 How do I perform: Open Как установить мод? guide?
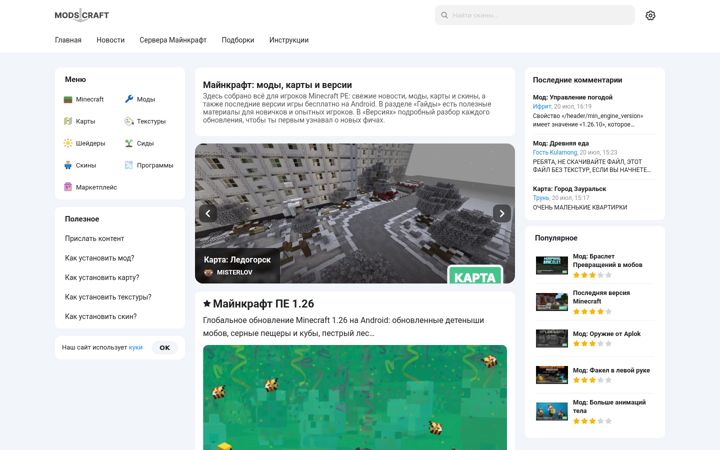(x=100, y=258)
